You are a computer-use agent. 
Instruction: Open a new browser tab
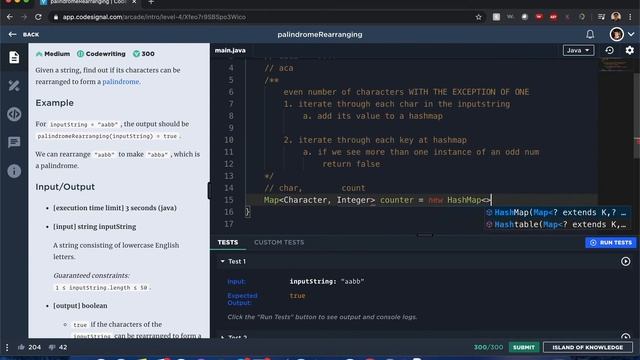(x=151, y=2)
